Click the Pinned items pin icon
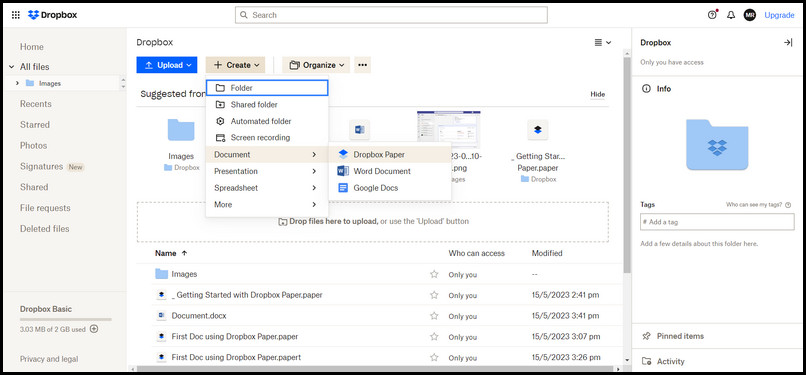Viewport: 806px width, 375px height. 647,336
